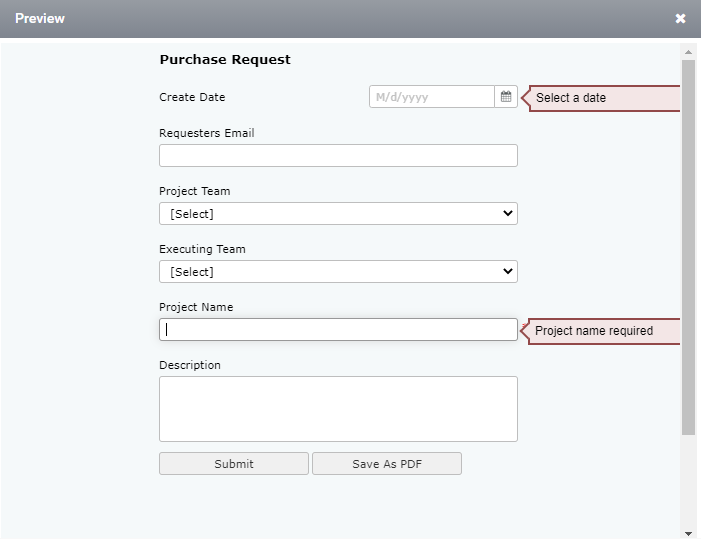Click the Executing Team dropdown chevron arrow
The height and width of the screenshot is (539, 701).
coord(507,271)
